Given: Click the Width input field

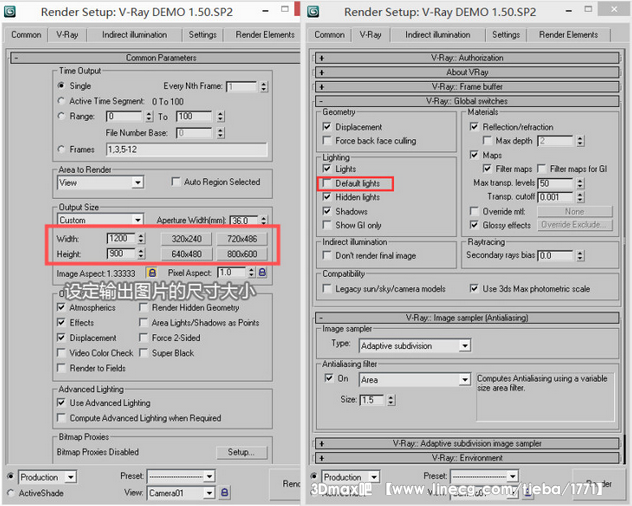Looking at the screenshot, I should click(x=121, y=238).
